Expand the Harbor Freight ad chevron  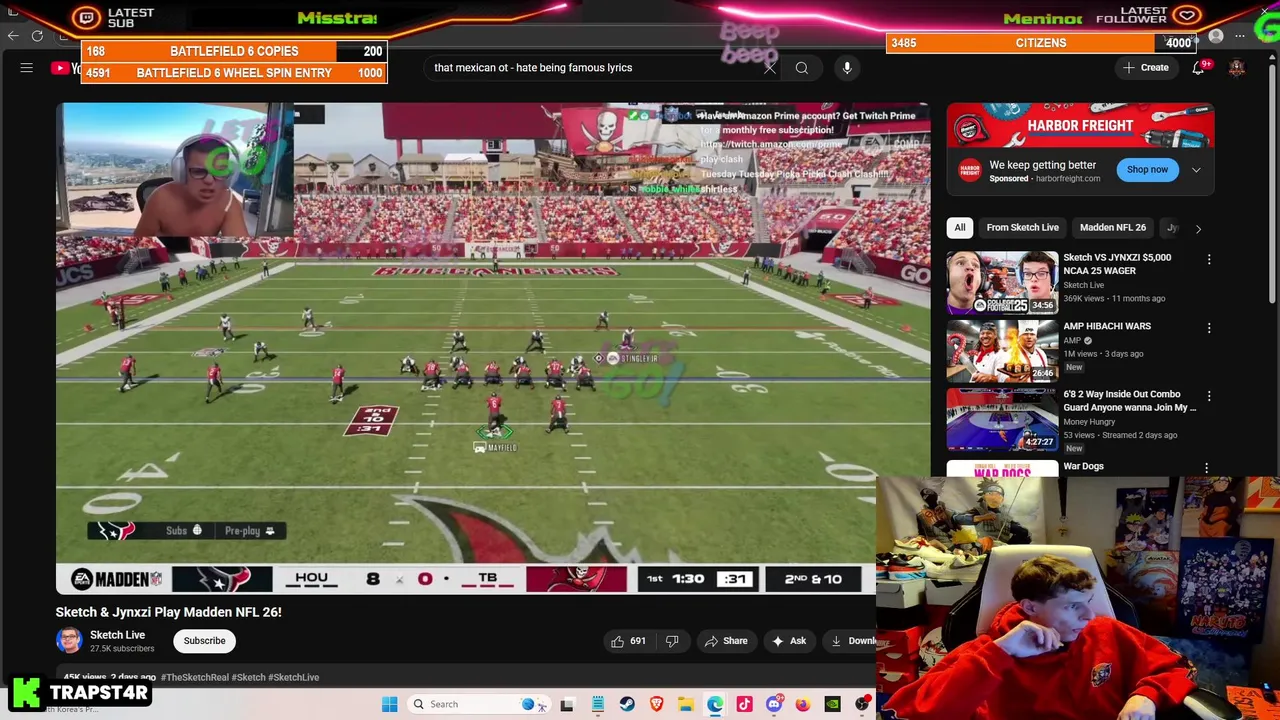coord(1196,170)
